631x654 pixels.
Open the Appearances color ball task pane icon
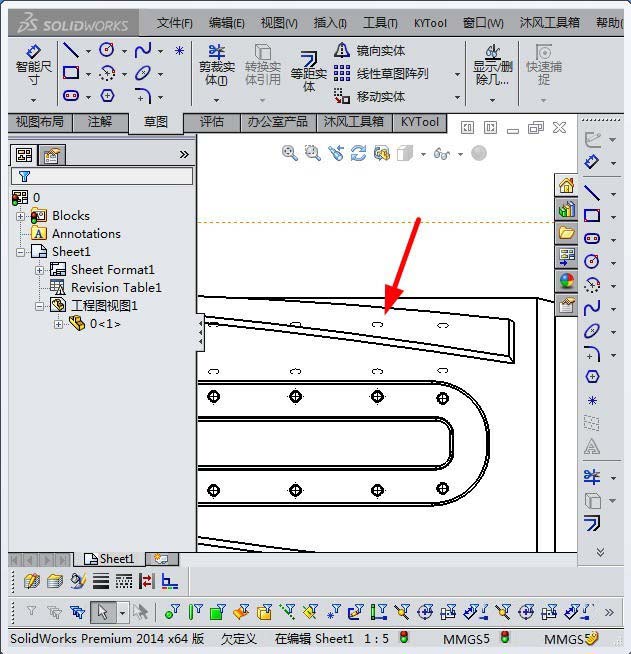566,281
